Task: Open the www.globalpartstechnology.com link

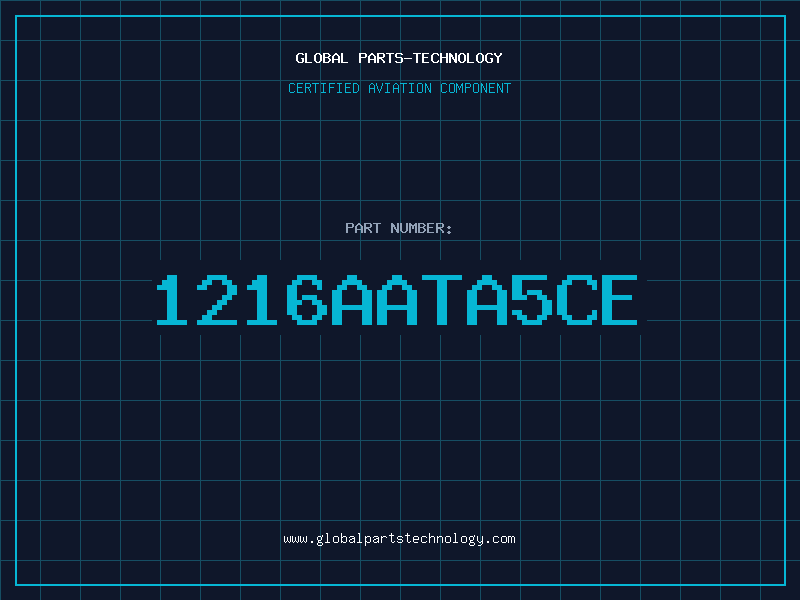Action: [x=399, y=539]
